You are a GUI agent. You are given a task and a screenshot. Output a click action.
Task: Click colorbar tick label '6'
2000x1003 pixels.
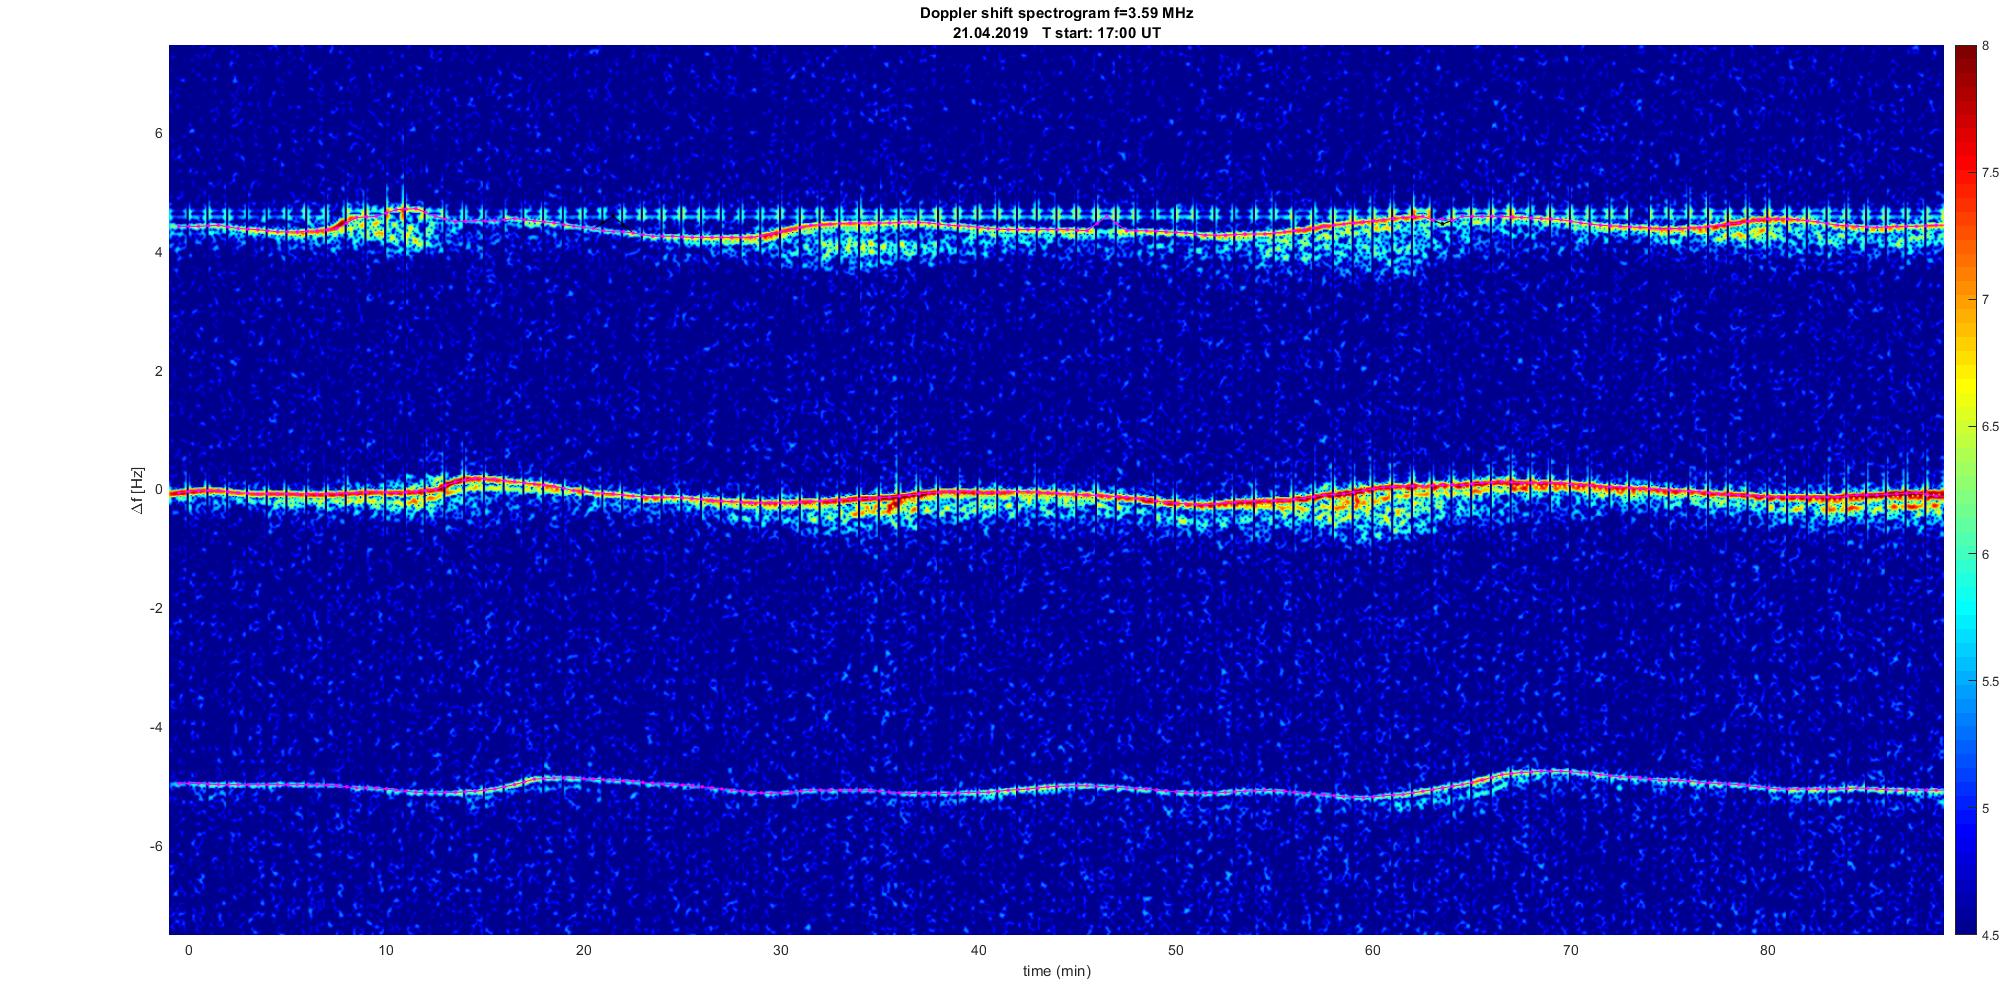tap(1985, 555)
